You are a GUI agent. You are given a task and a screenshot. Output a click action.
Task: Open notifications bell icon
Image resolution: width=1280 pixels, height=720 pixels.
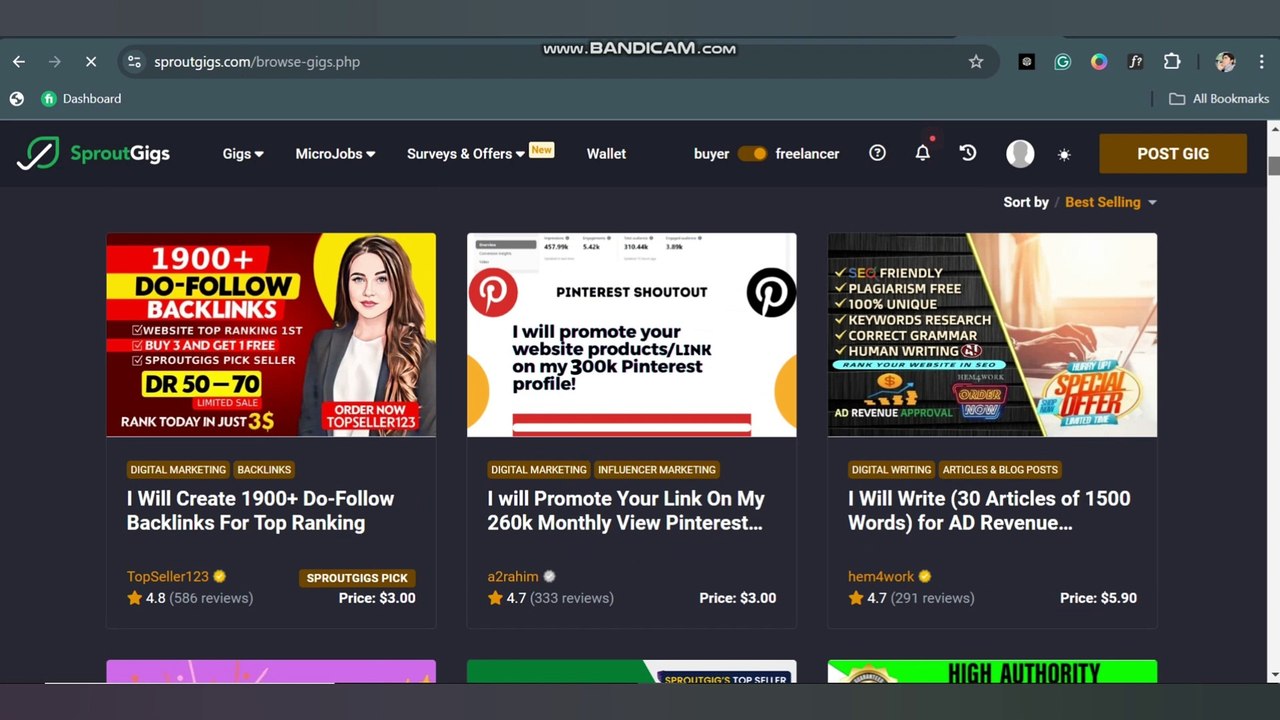pos(923,153)
